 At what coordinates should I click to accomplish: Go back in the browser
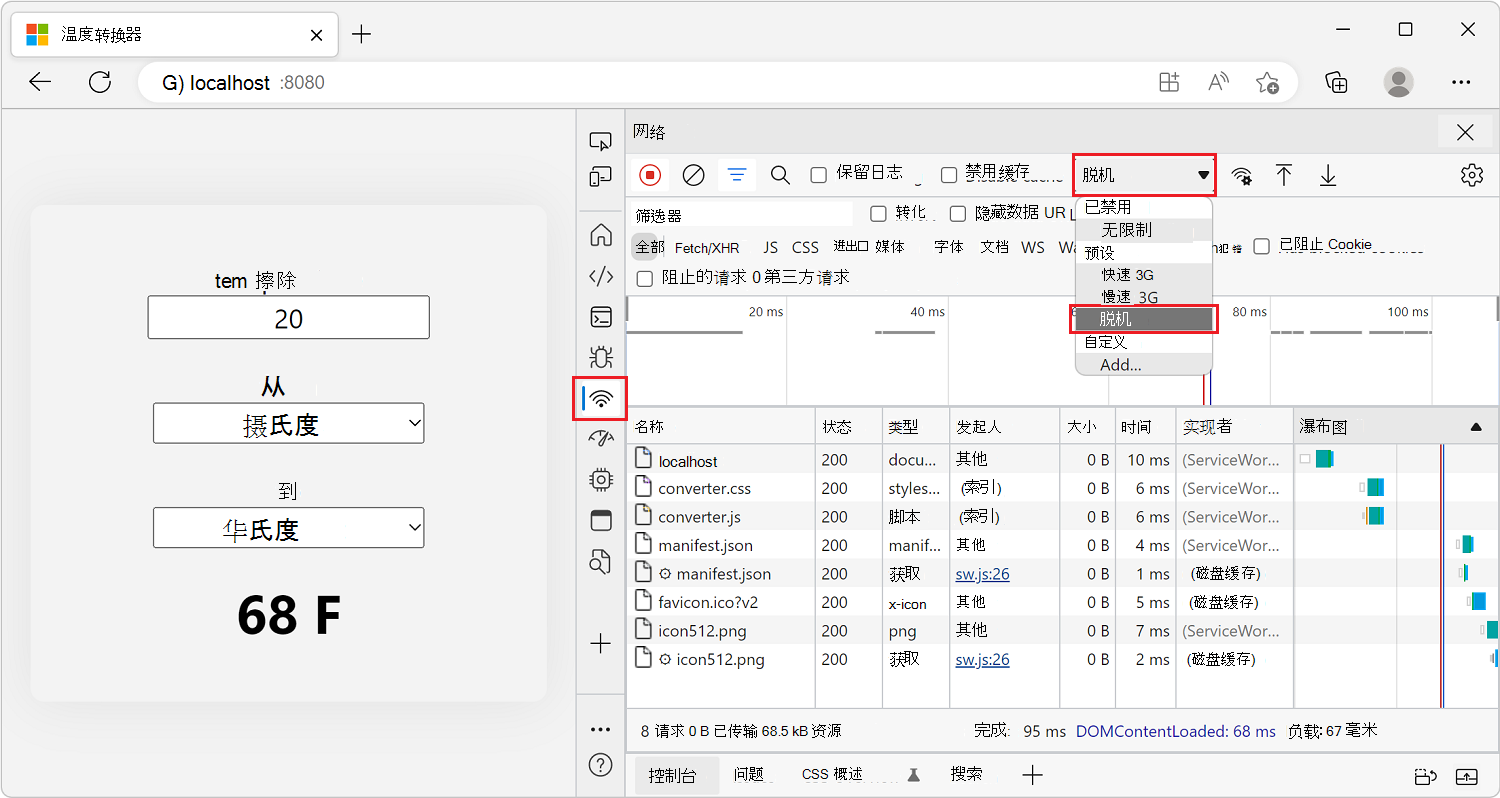pos(40,82)
